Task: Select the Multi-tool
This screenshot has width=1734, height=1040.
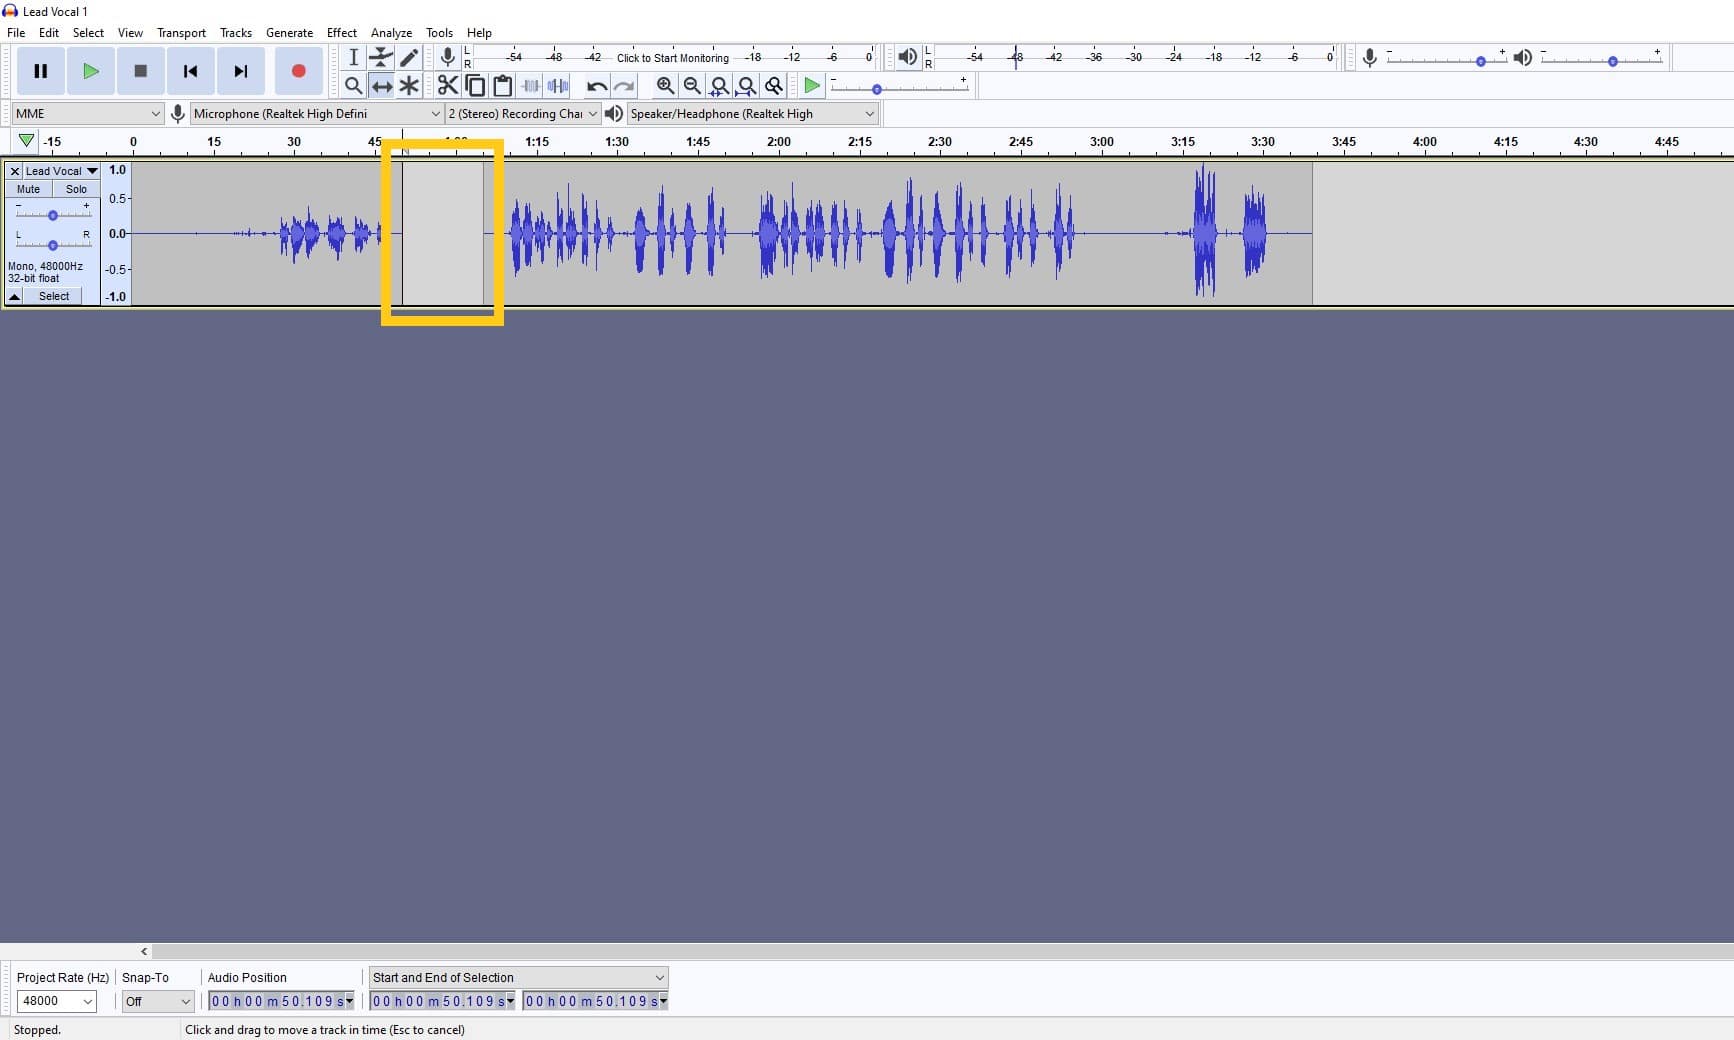Action: pos(409,86)
